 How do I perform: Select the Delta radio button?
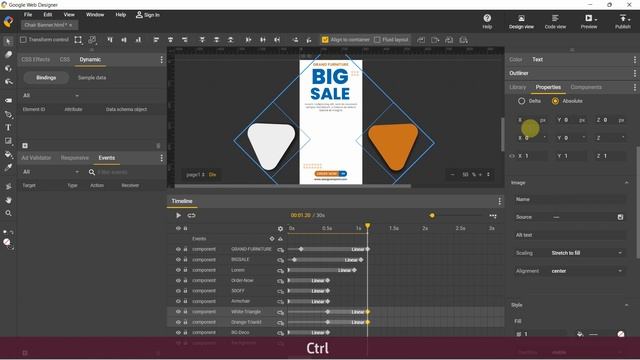click(x=521, y=101)
